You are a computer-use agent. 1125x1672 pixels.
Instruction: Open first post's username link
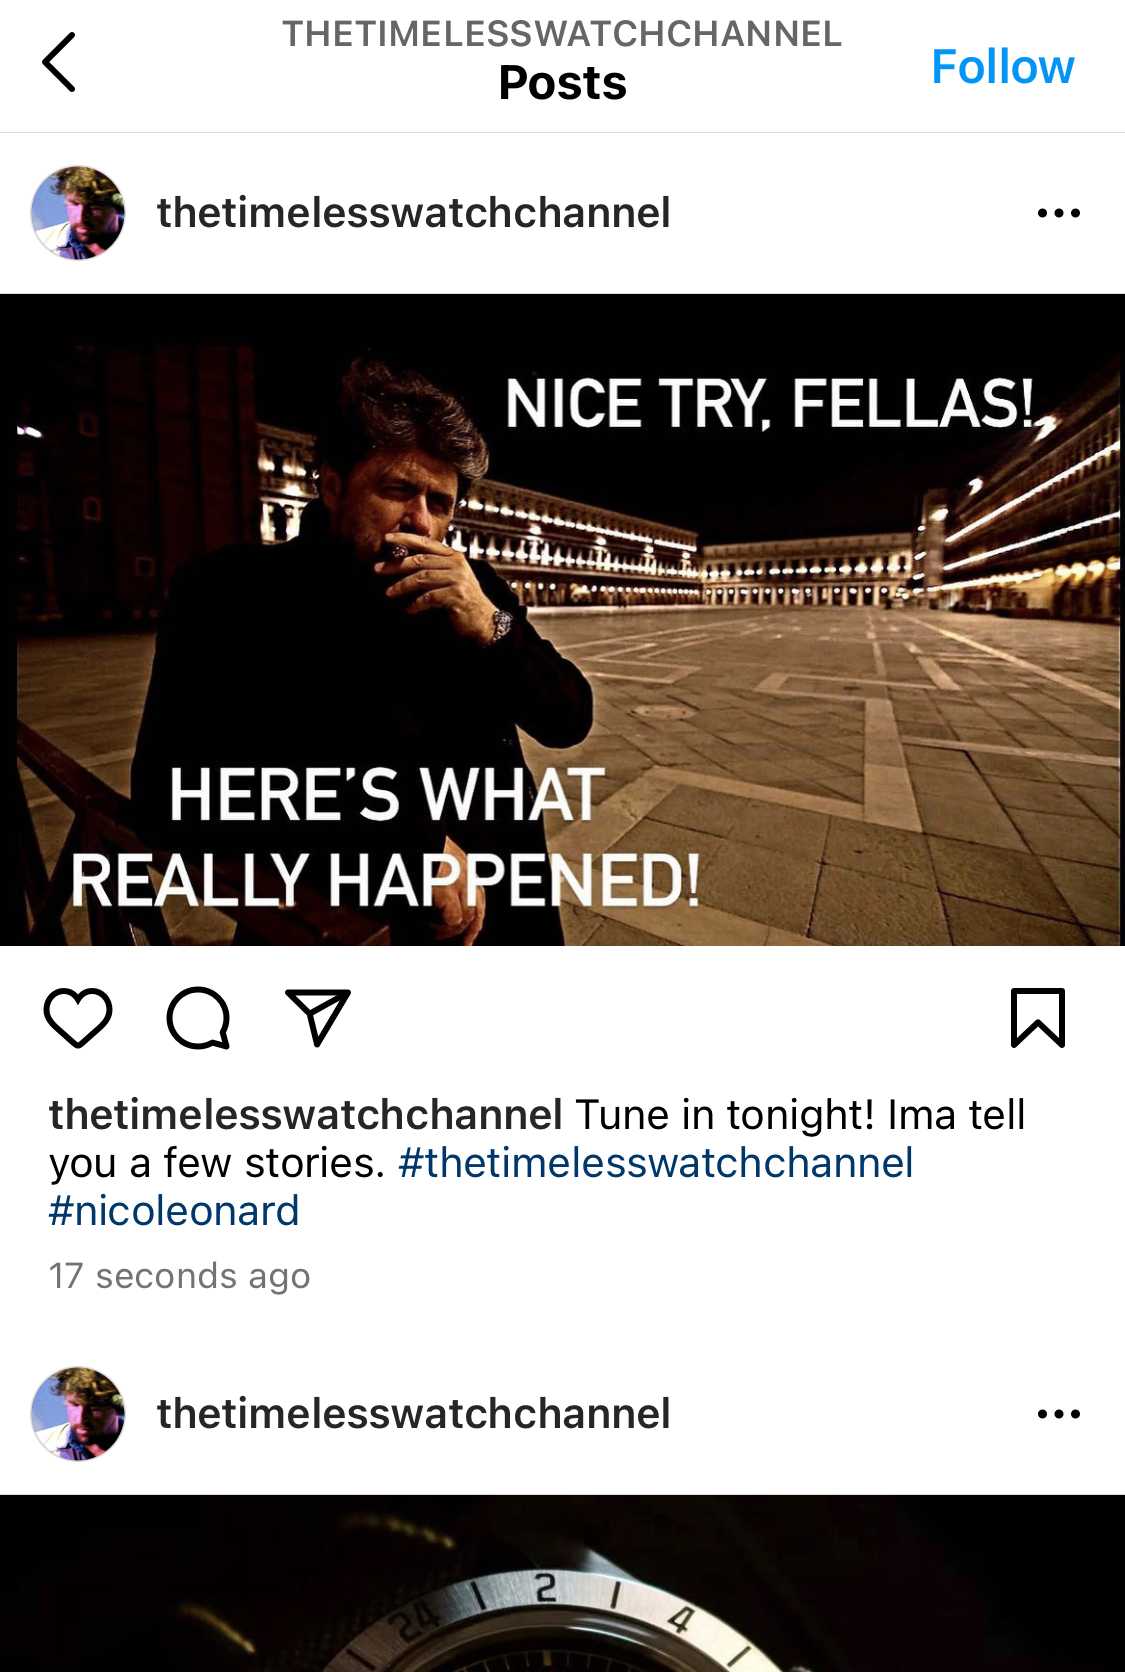413,213
